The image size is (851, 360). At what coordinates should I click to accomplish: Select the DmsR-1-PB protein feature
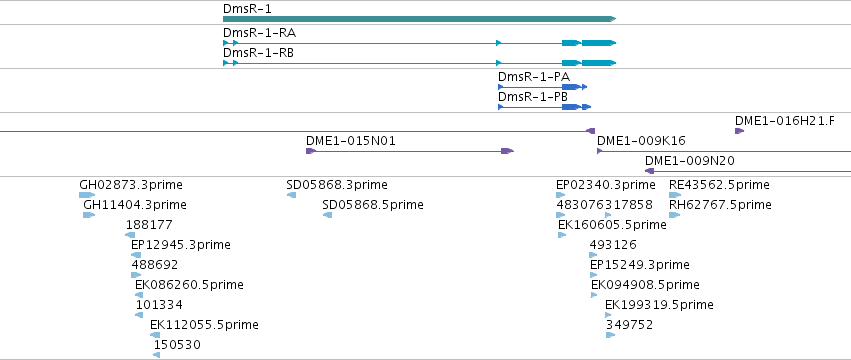[x=544, y=107]
